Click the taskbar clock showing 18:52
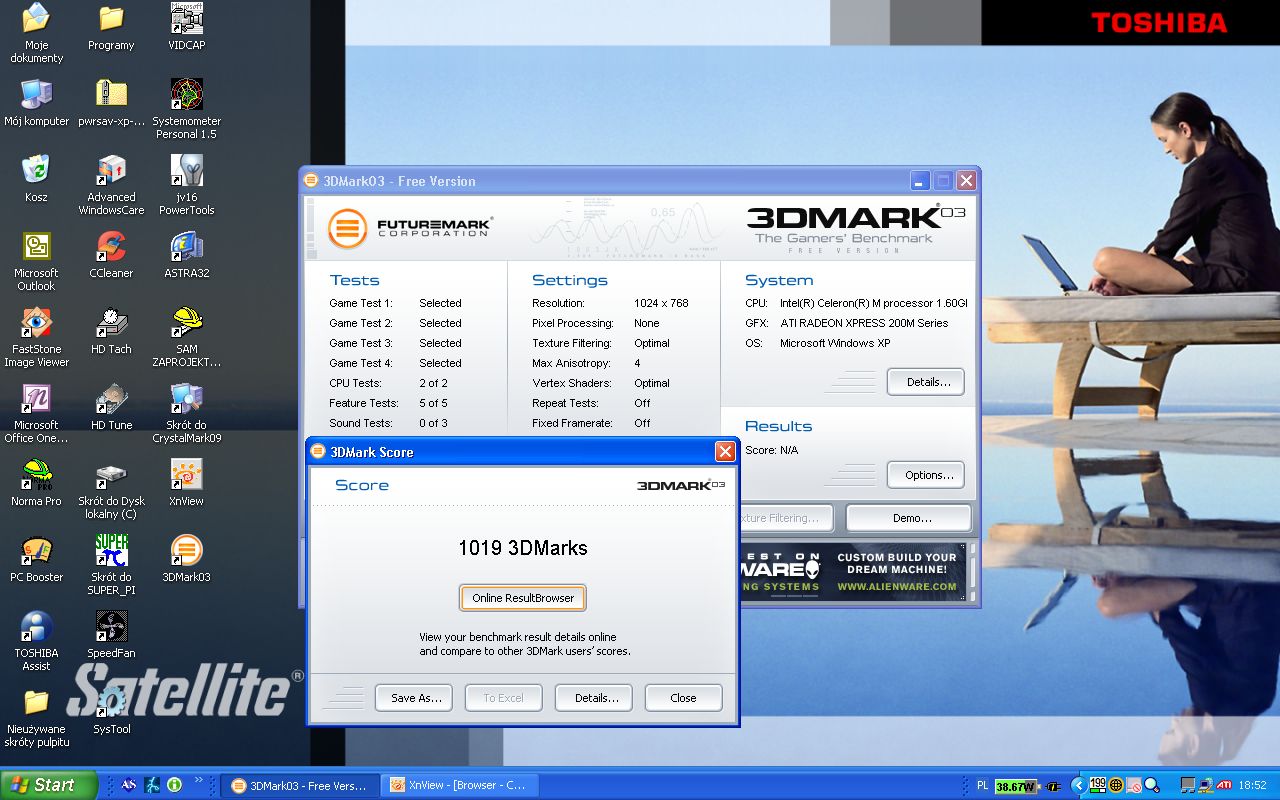Screen dimensions: 1280x800 (1252, 786)
